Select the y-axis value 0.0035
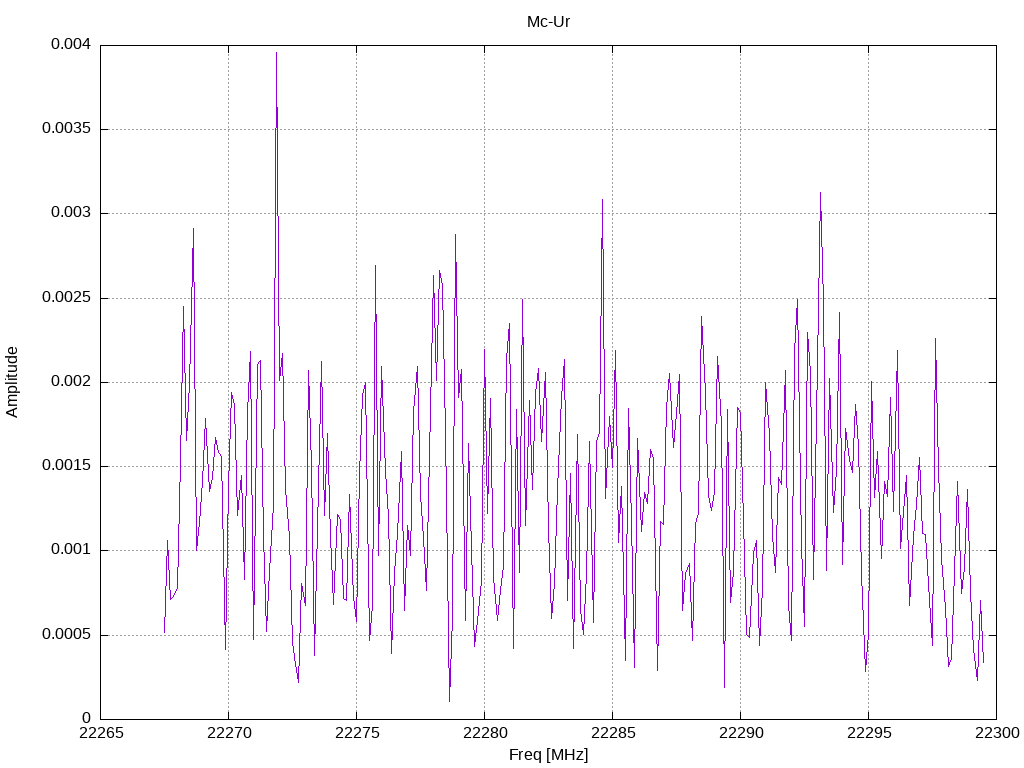 tap(67, 128)
